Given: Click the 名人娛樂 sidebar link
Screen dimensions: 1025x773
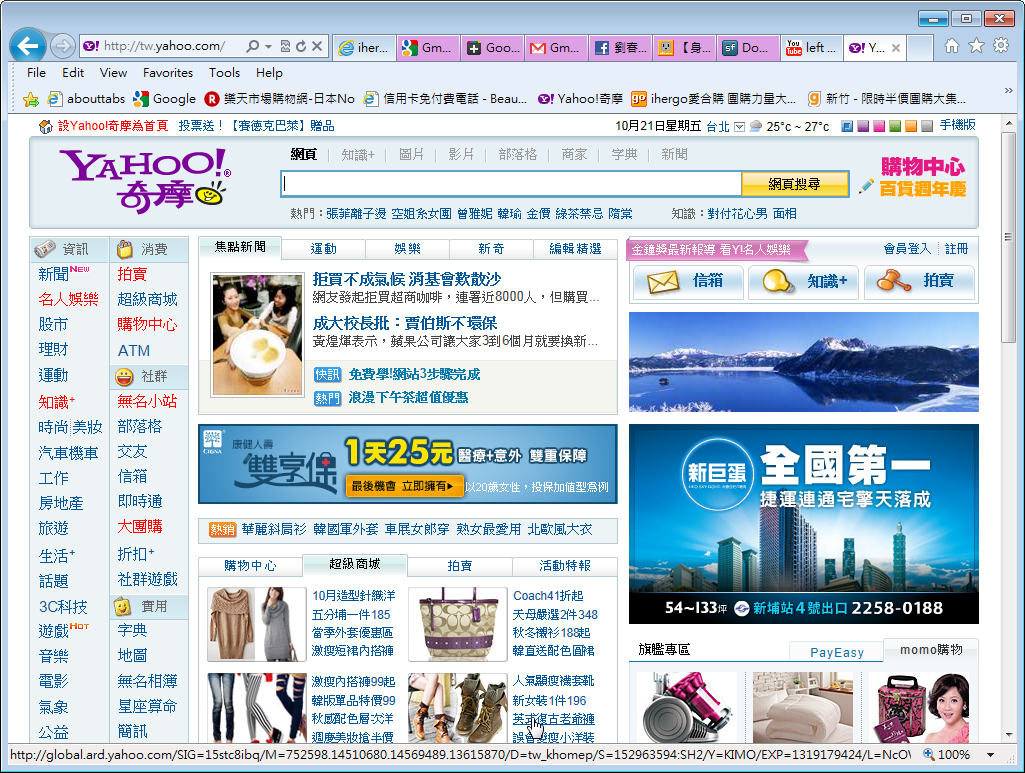Looking at the screenshot, I should pos(68,300).
